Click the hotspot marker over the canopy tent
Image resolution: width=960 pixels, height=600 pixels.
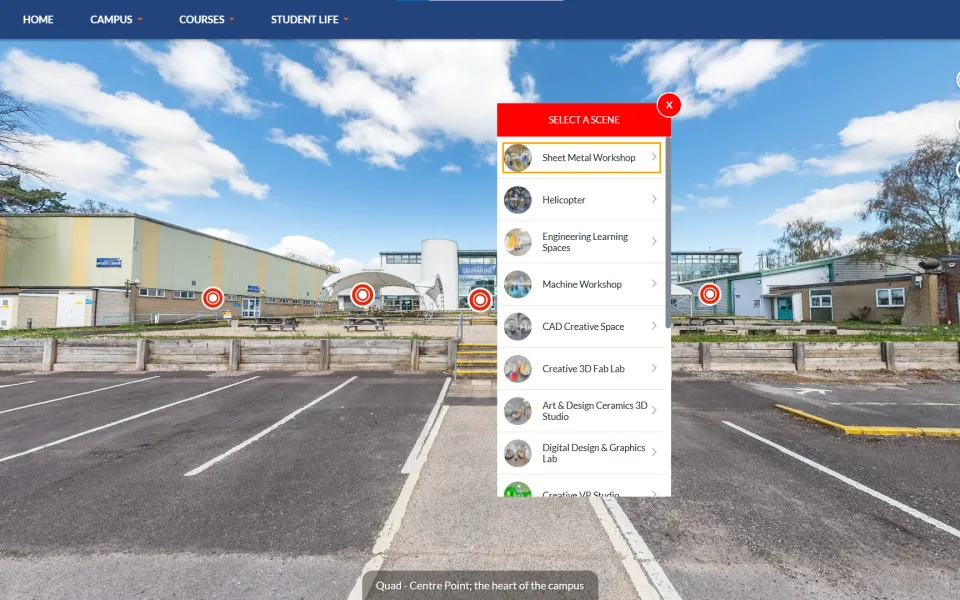362,295
